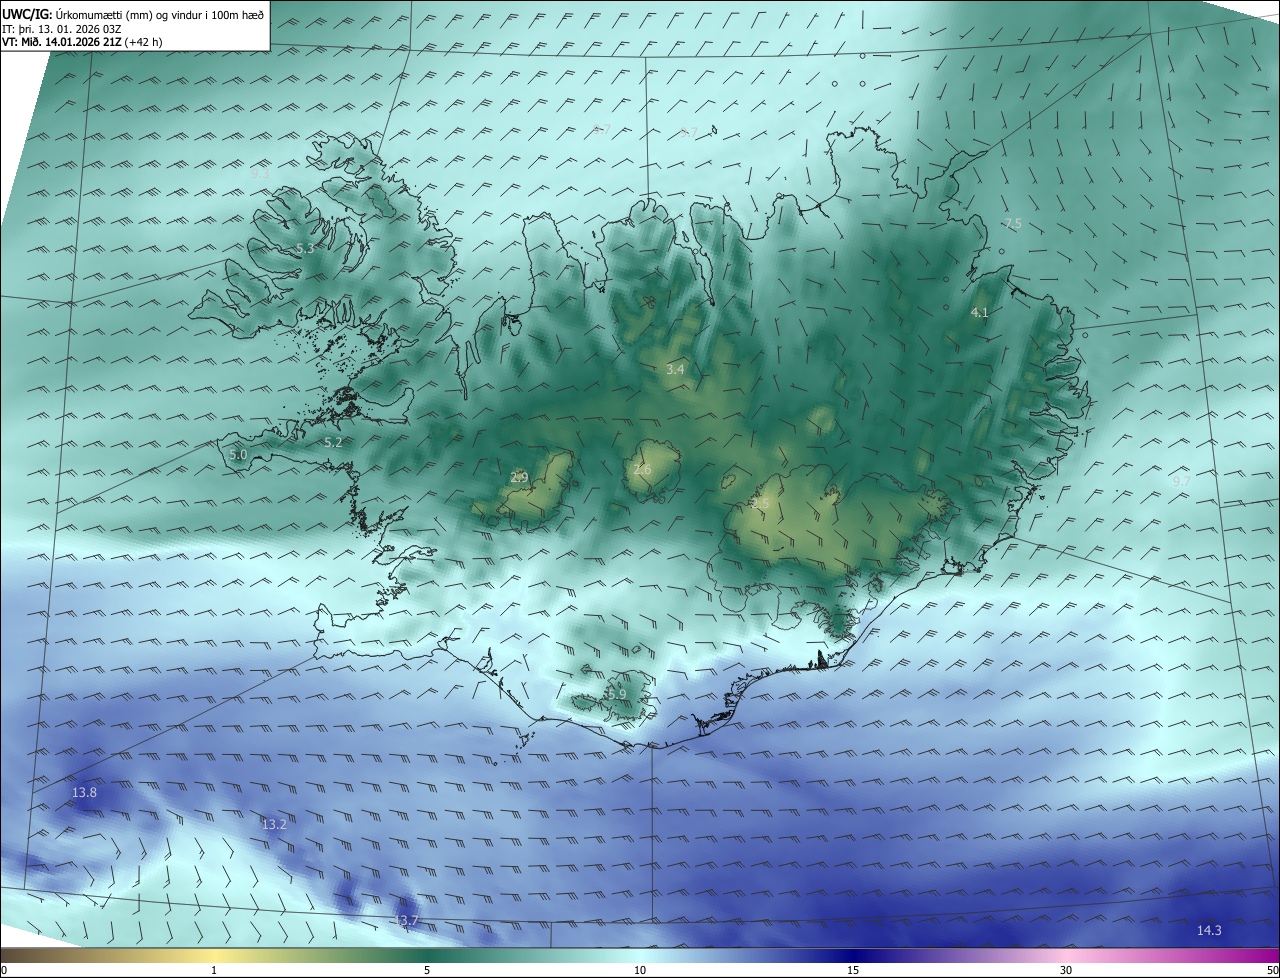The image size is (1280, 978).
Task: Pick the 14.3 value label
Action: pos(1209,931)
